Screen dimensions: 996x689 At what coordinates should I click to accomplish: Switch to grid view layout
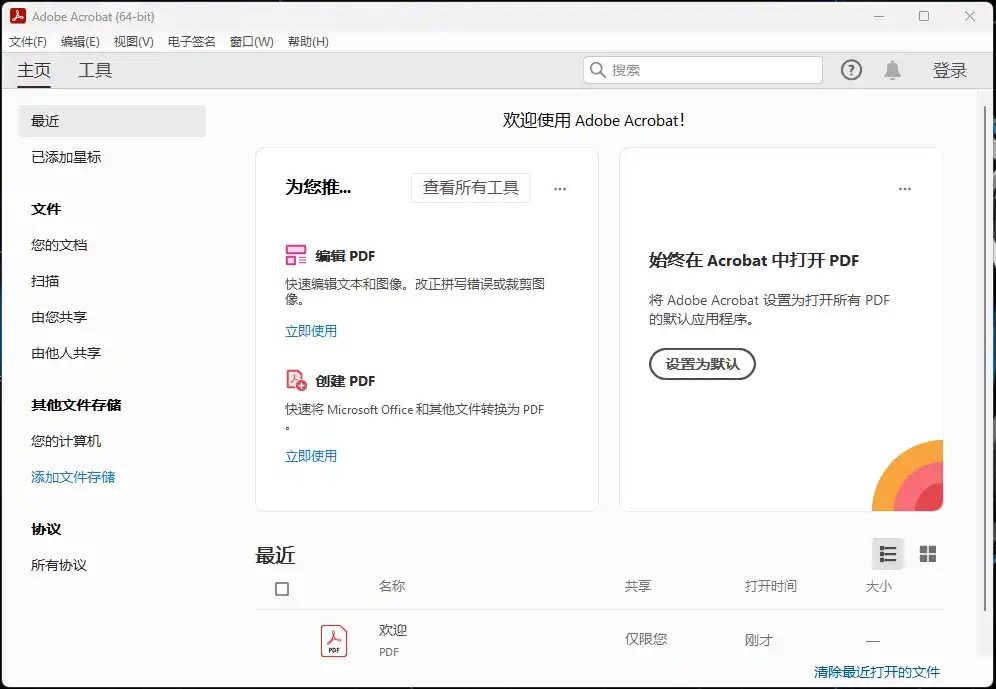pos(926,554)
